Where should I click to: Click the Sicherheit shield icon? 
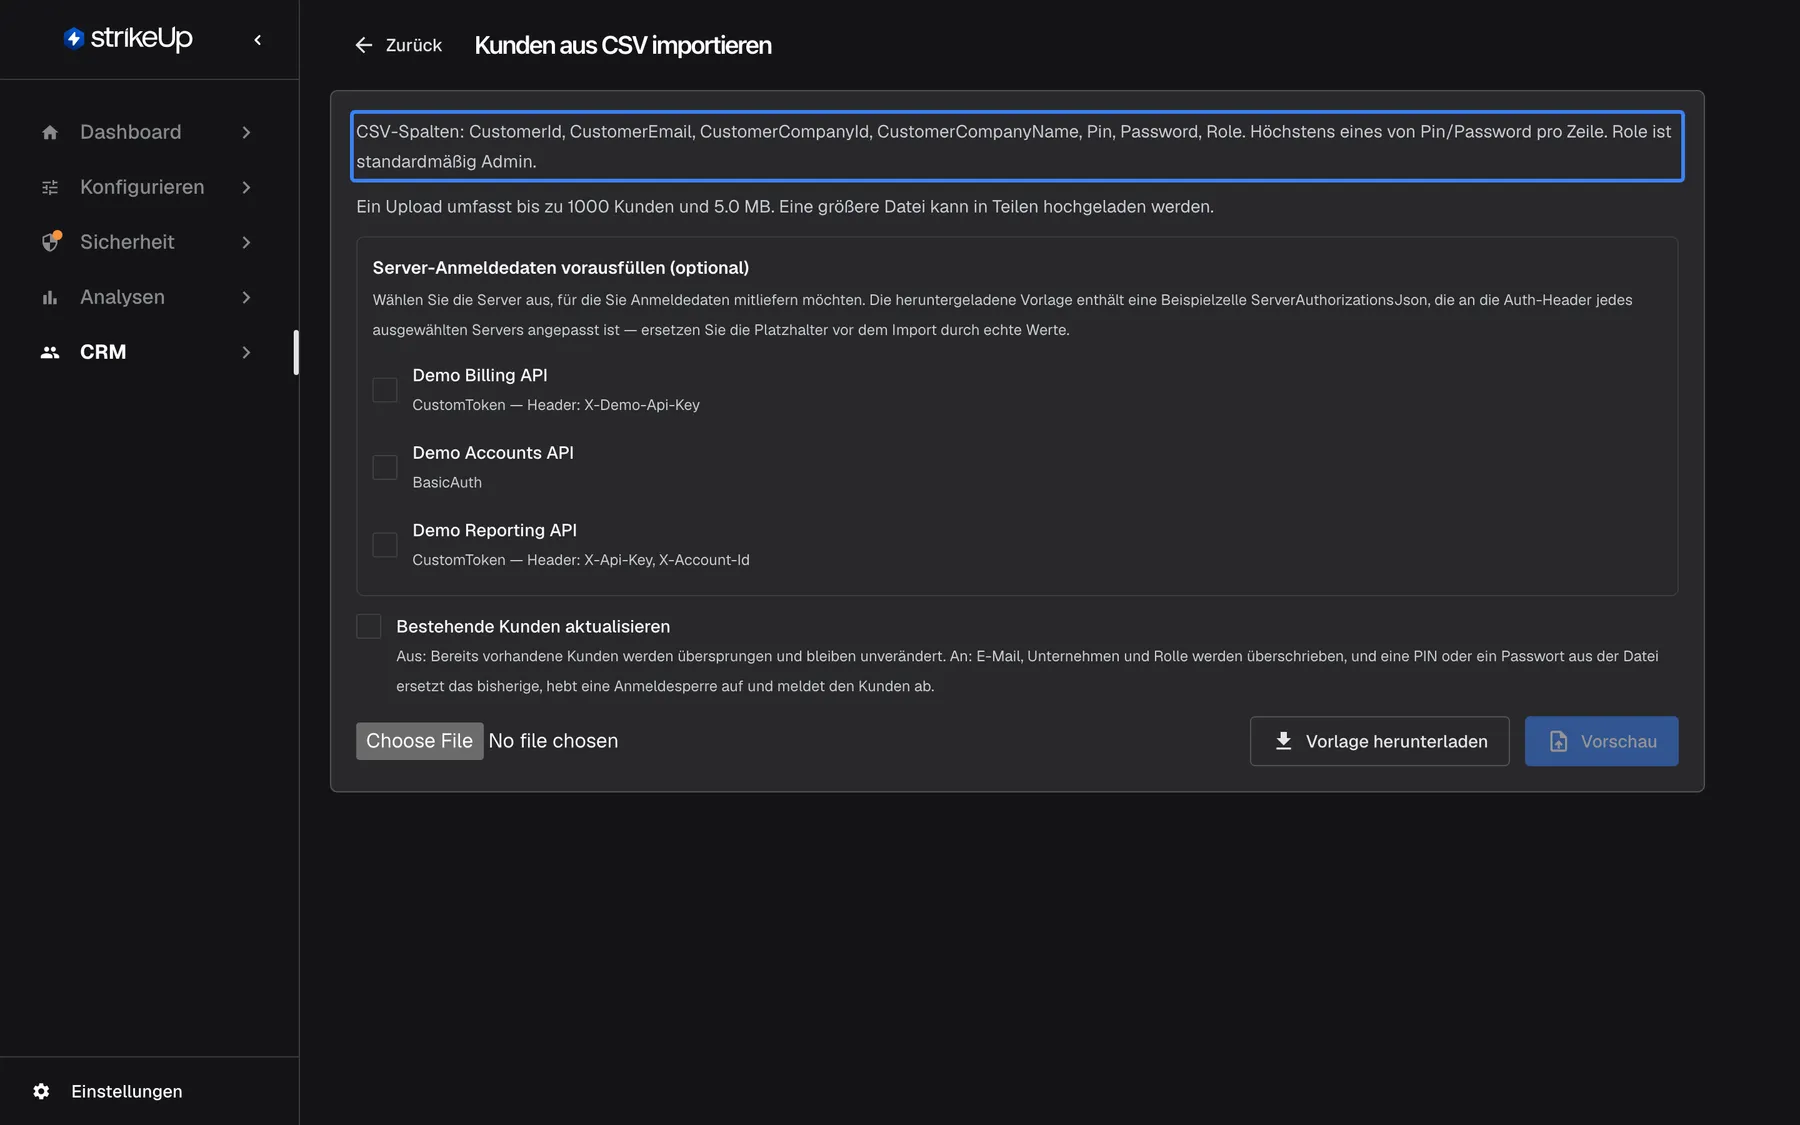point(50,242)
